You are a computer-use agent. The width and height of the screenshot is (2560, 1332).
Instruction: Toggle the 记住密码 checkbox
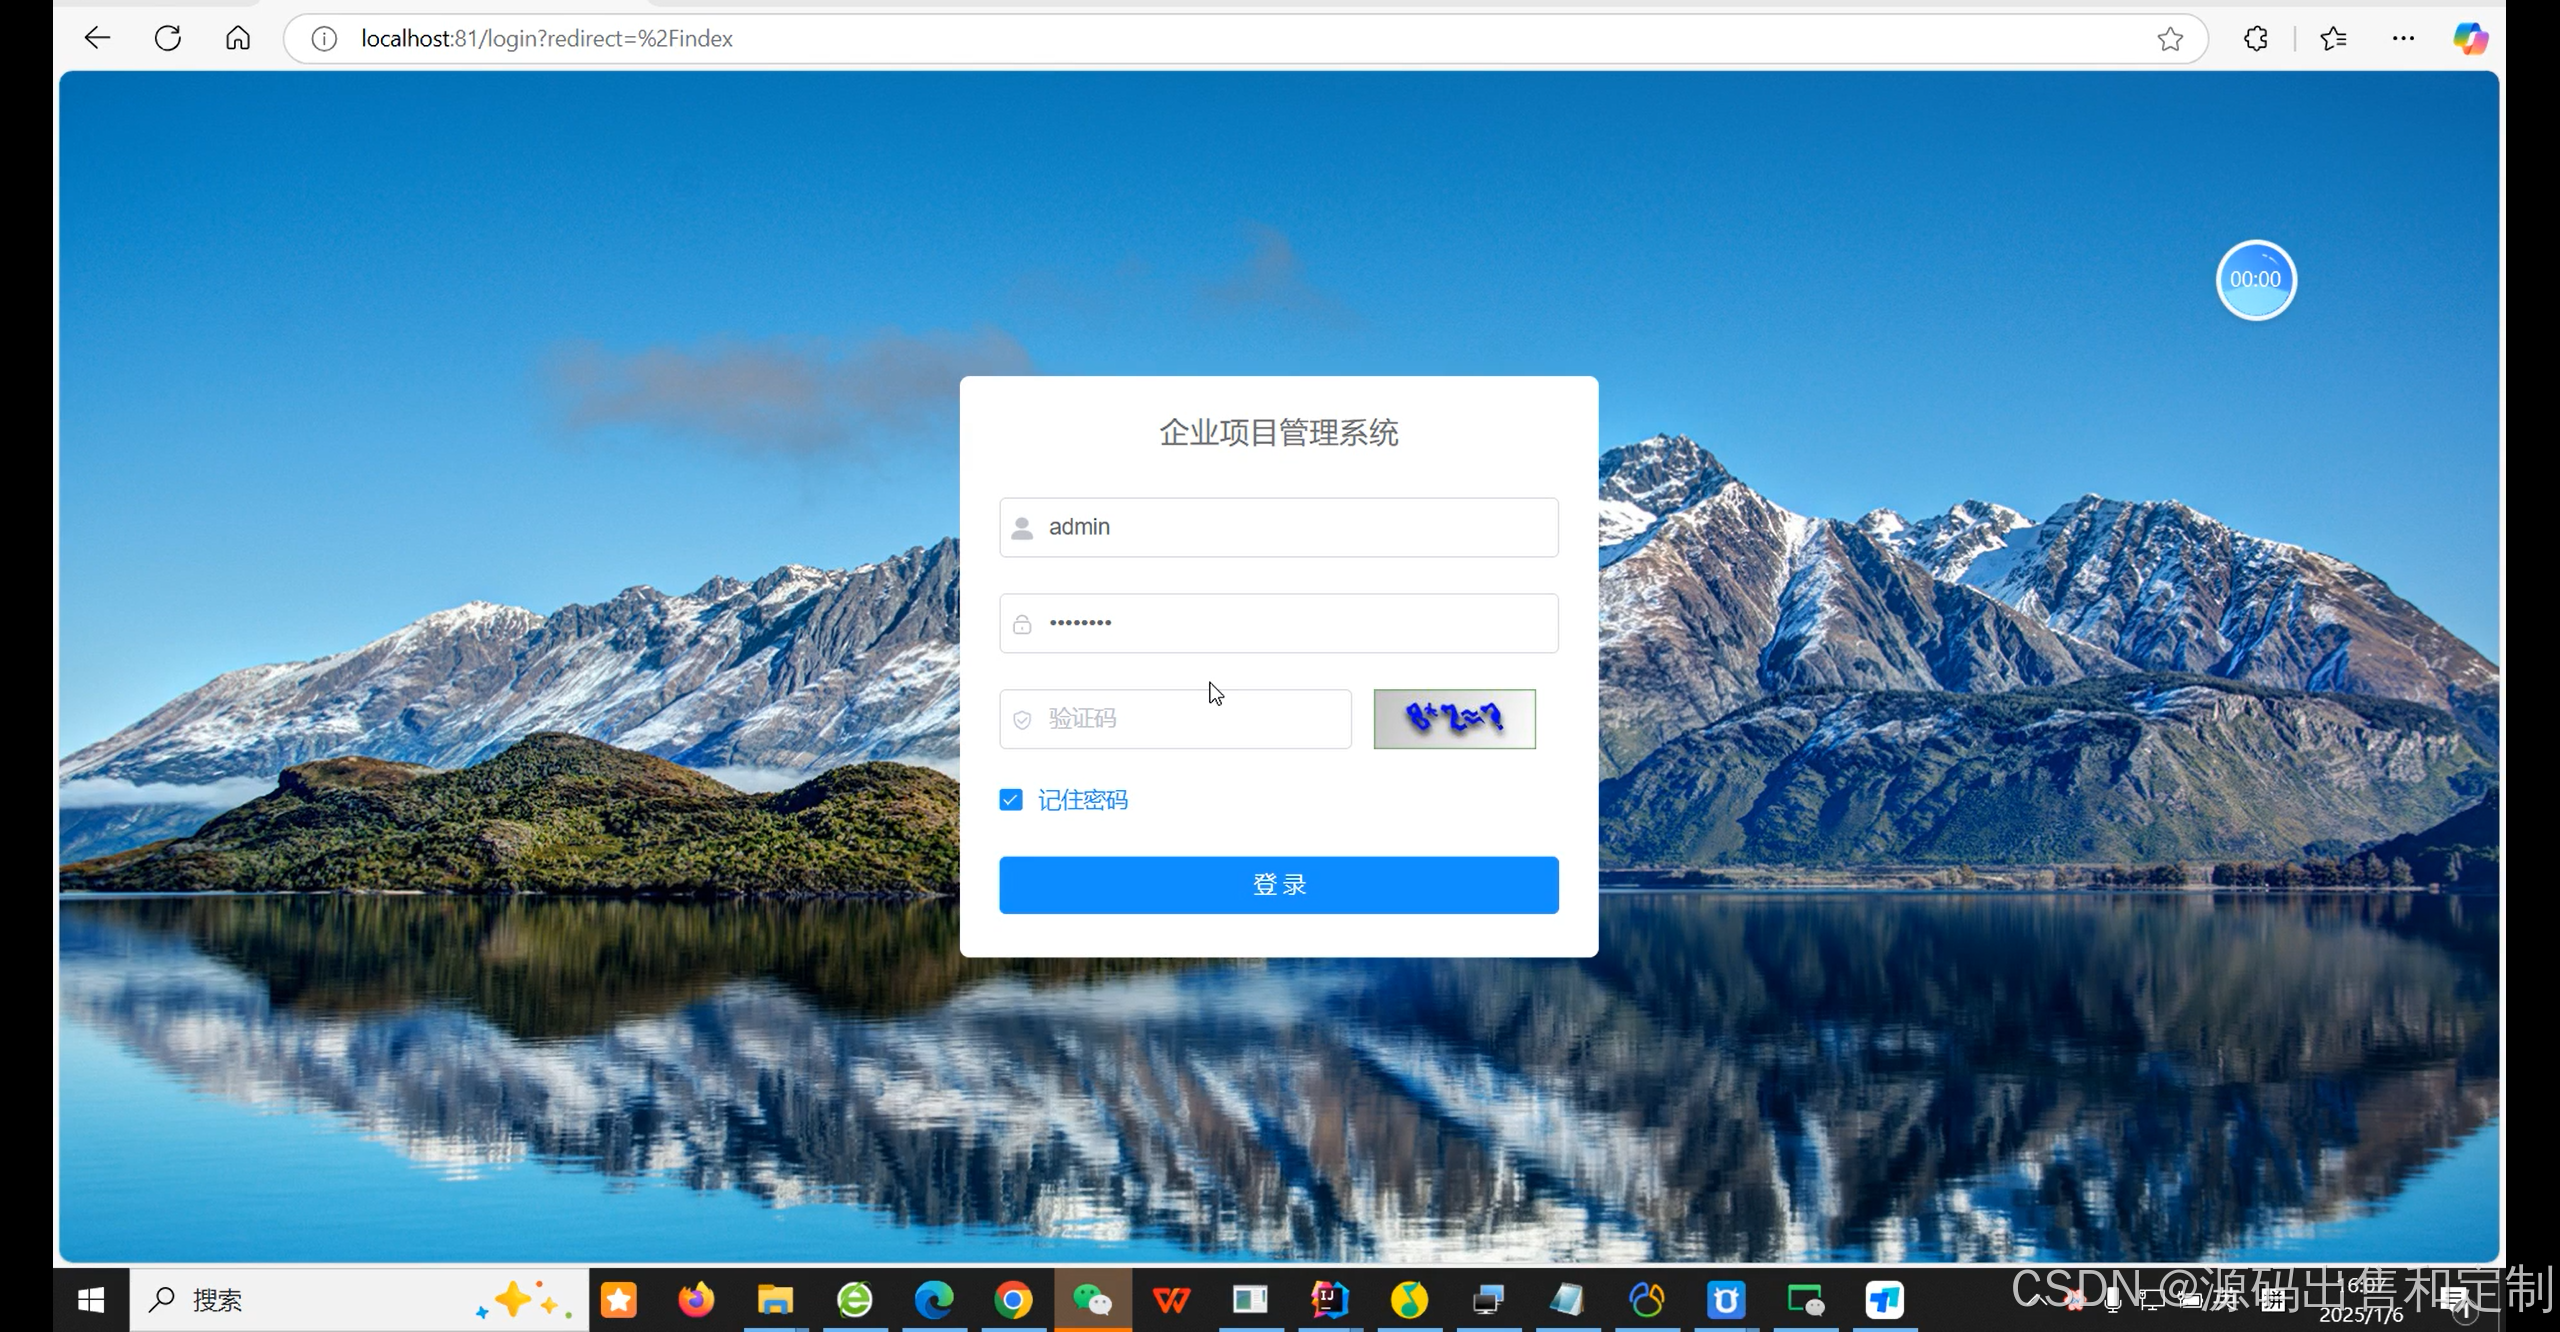click(1011, 800)
